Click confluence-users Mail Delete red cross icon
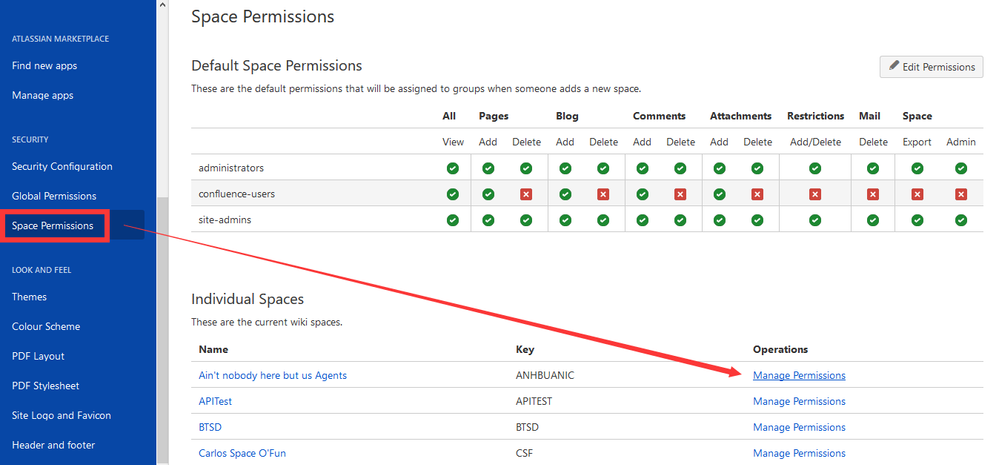Screen dimensions: 999x465 tap(873, 194)
